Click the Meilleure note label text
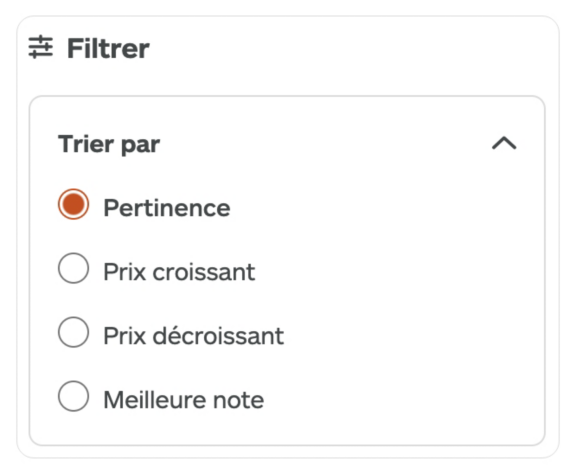This screenshot has height=474, width=576. [x=184, y=400]
